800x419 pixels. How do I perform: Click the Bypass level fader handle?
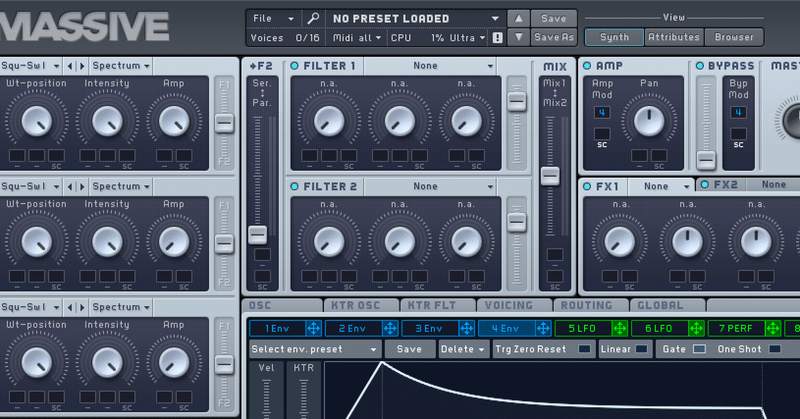click(706, 160)
